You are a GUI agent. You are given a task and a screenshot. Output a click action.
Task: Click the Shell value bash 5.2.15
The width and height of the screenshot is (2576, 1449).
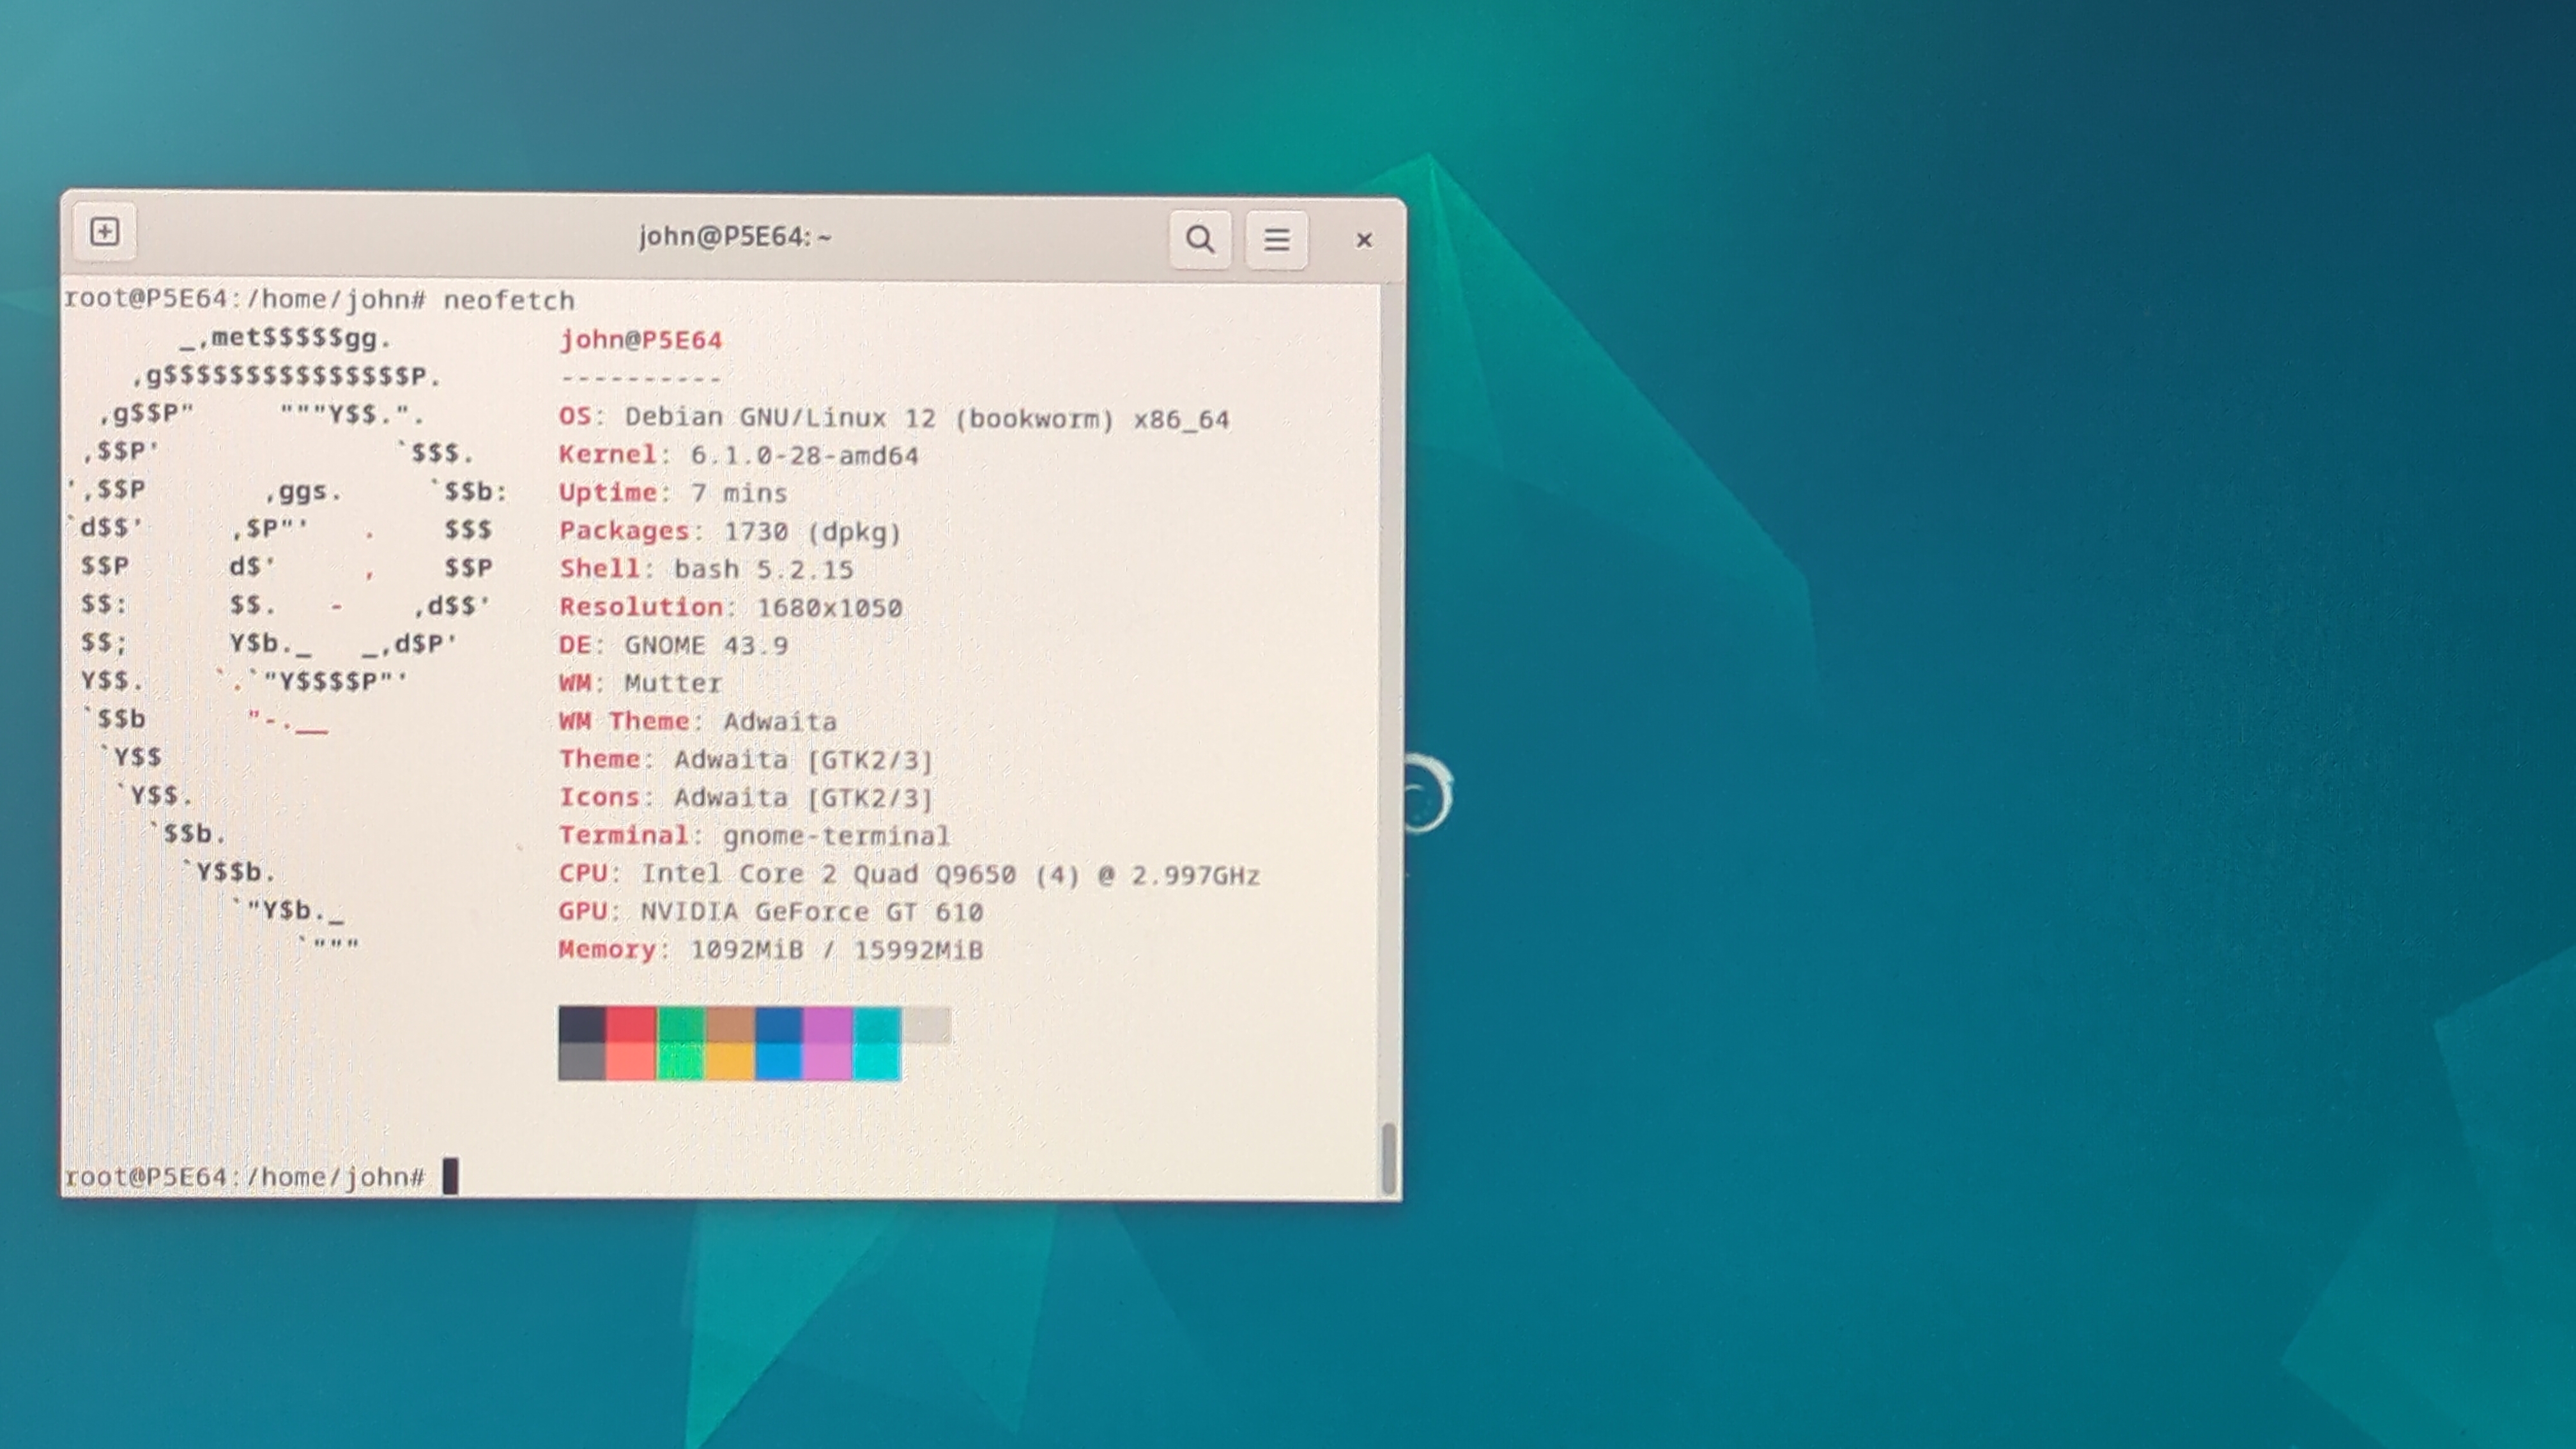pos(764,570)
